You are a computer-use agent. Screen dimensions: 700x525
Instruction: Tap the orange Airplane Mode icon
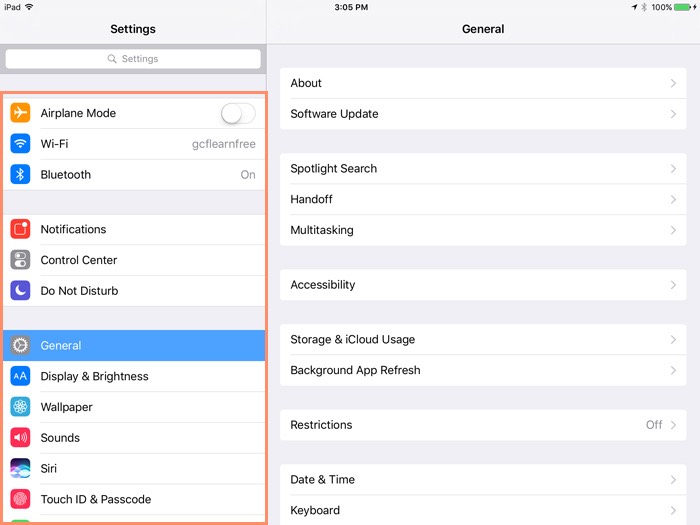tap(20, 113)
